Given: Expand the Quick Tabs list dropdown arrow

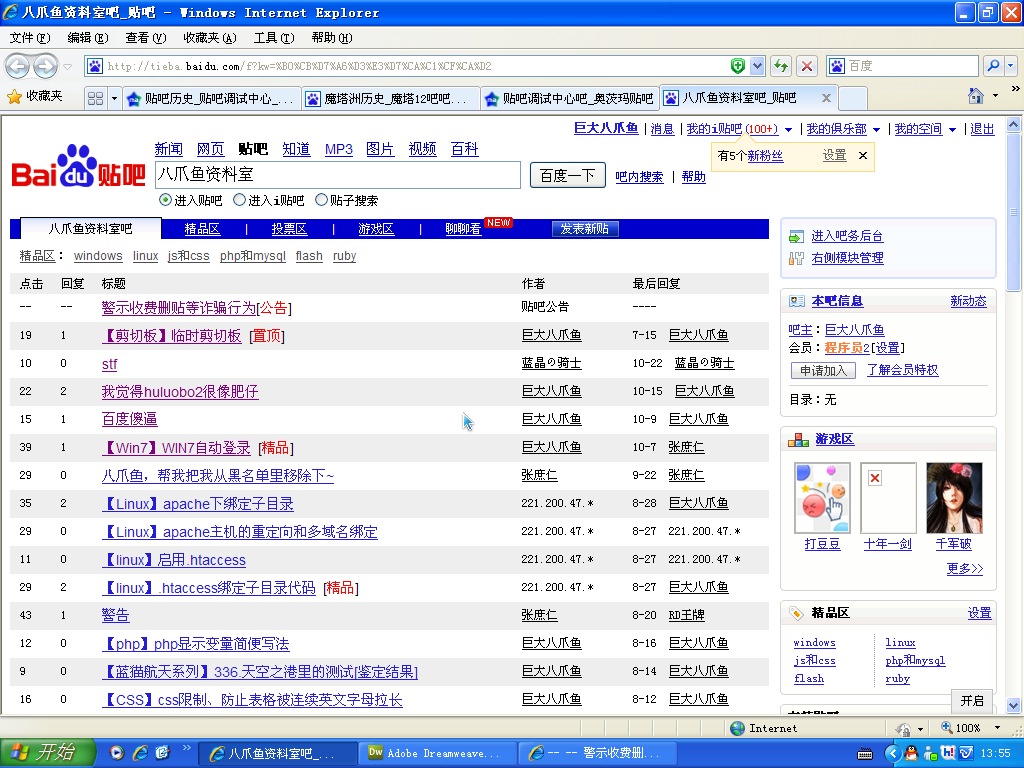Looking at the screenshot, I should click(x=114, y=98).
